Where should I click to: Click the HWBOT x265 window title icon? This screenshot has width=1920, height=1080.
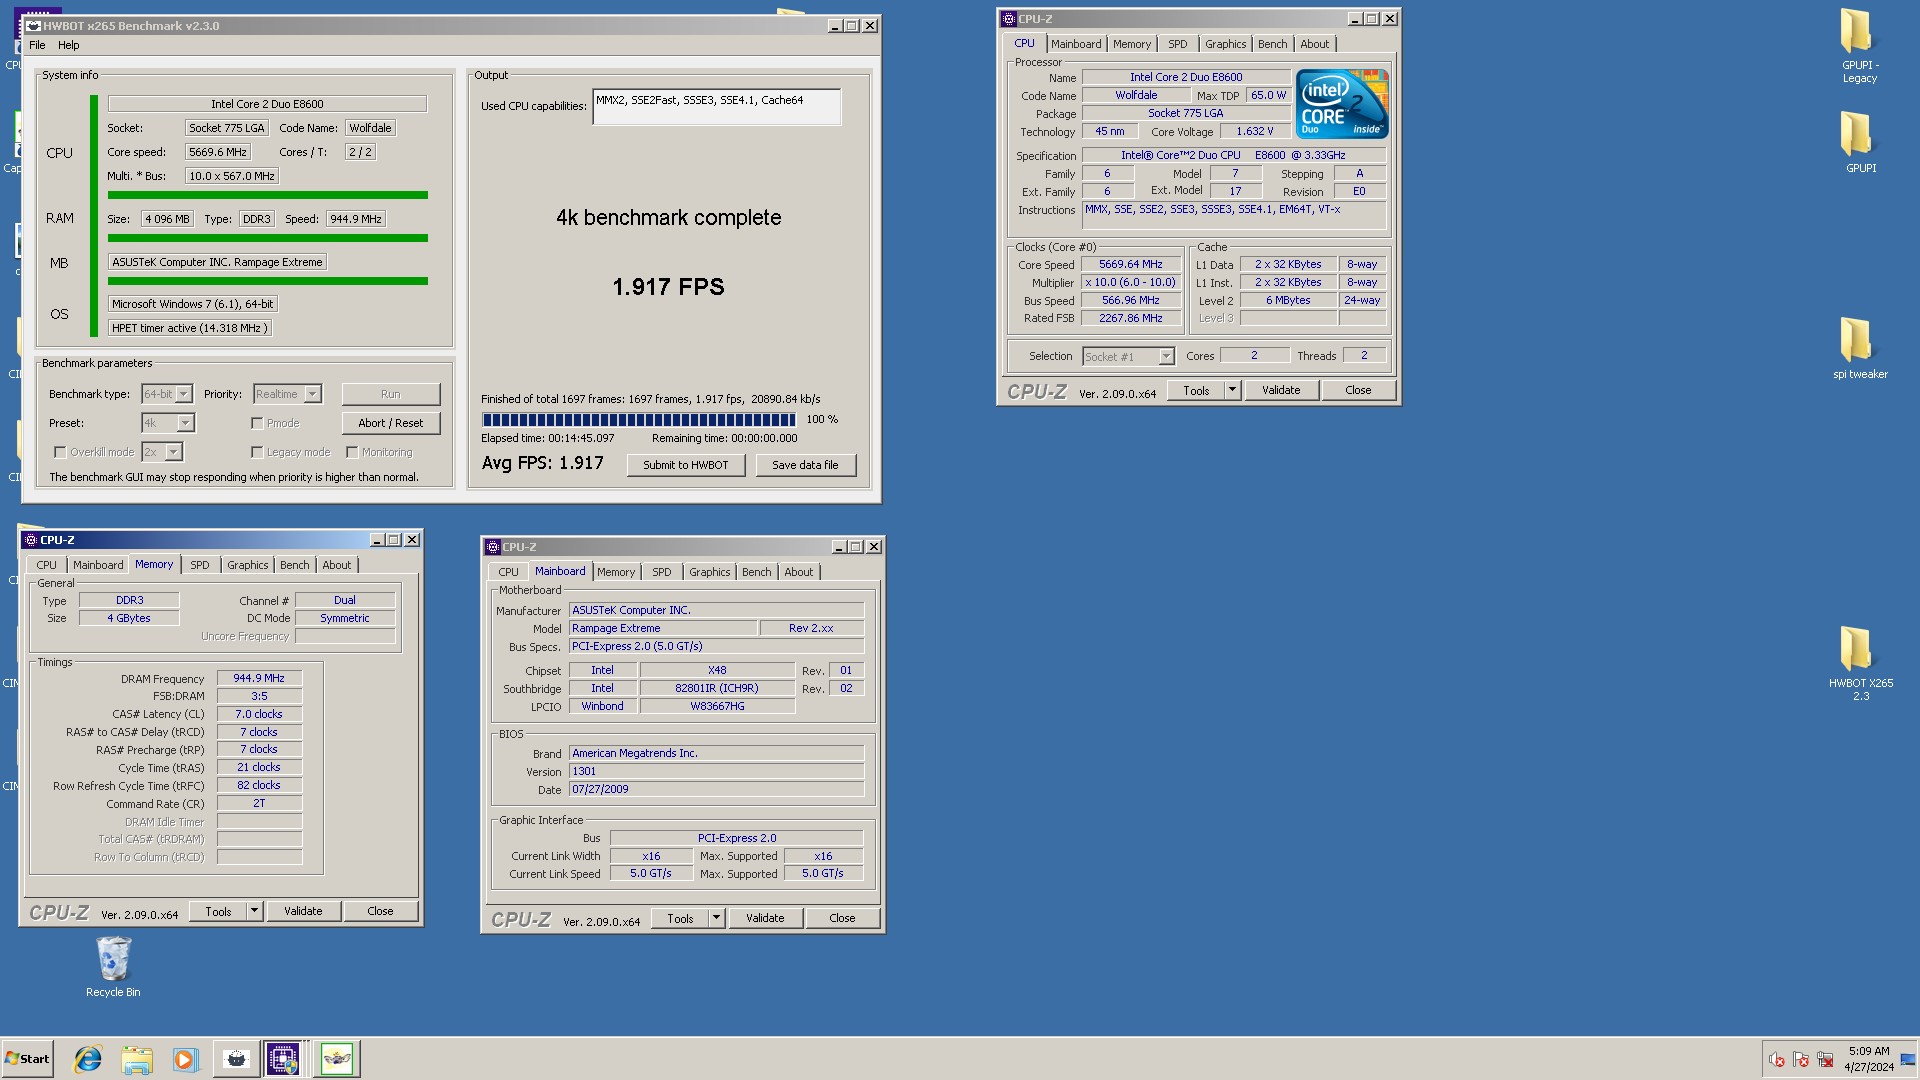pos(33,26)
